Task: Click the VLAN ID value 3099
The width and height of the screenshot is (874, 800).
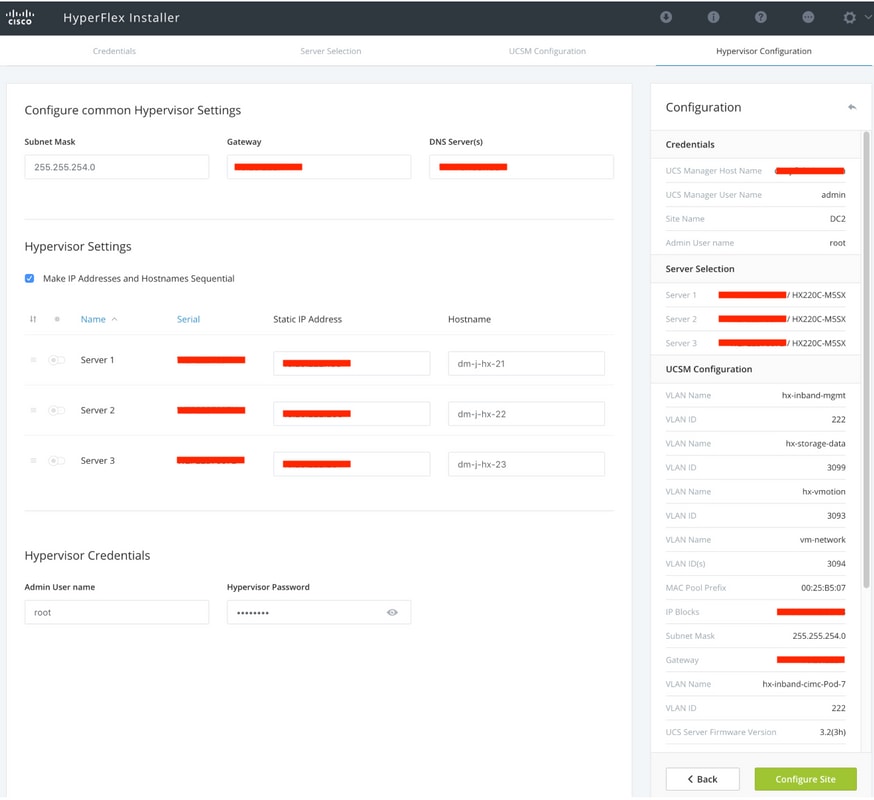Action: click(x=836, y=468)
